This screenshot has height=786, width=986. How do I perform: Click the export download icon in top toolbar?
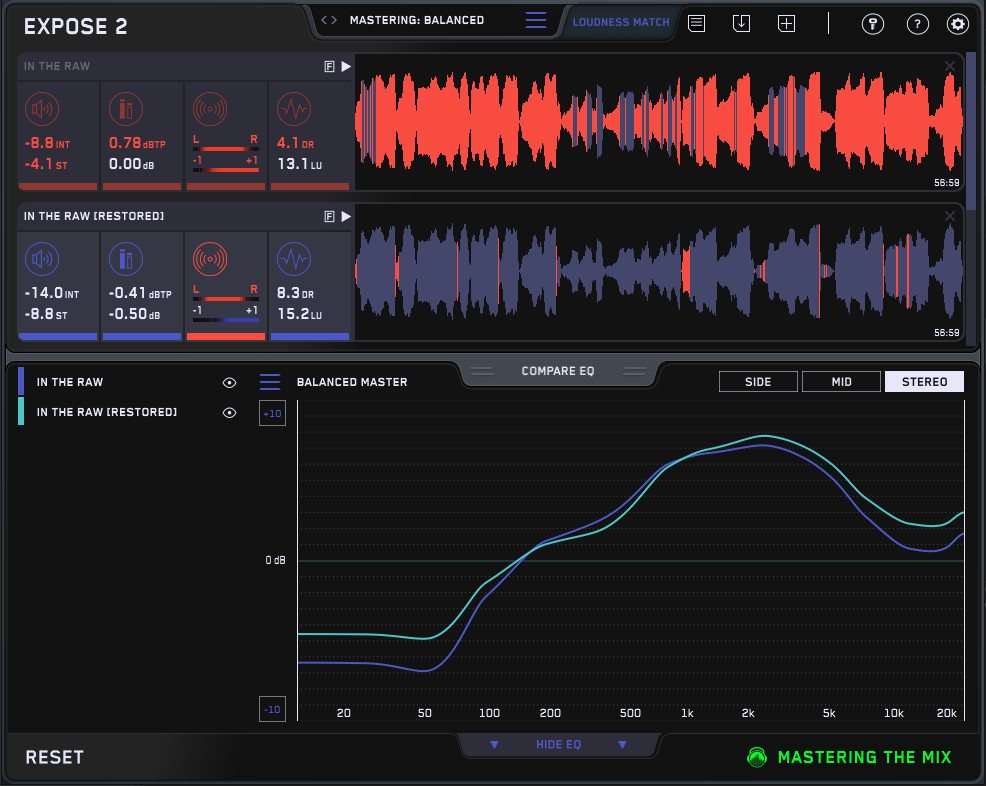[x=741, y=23]
